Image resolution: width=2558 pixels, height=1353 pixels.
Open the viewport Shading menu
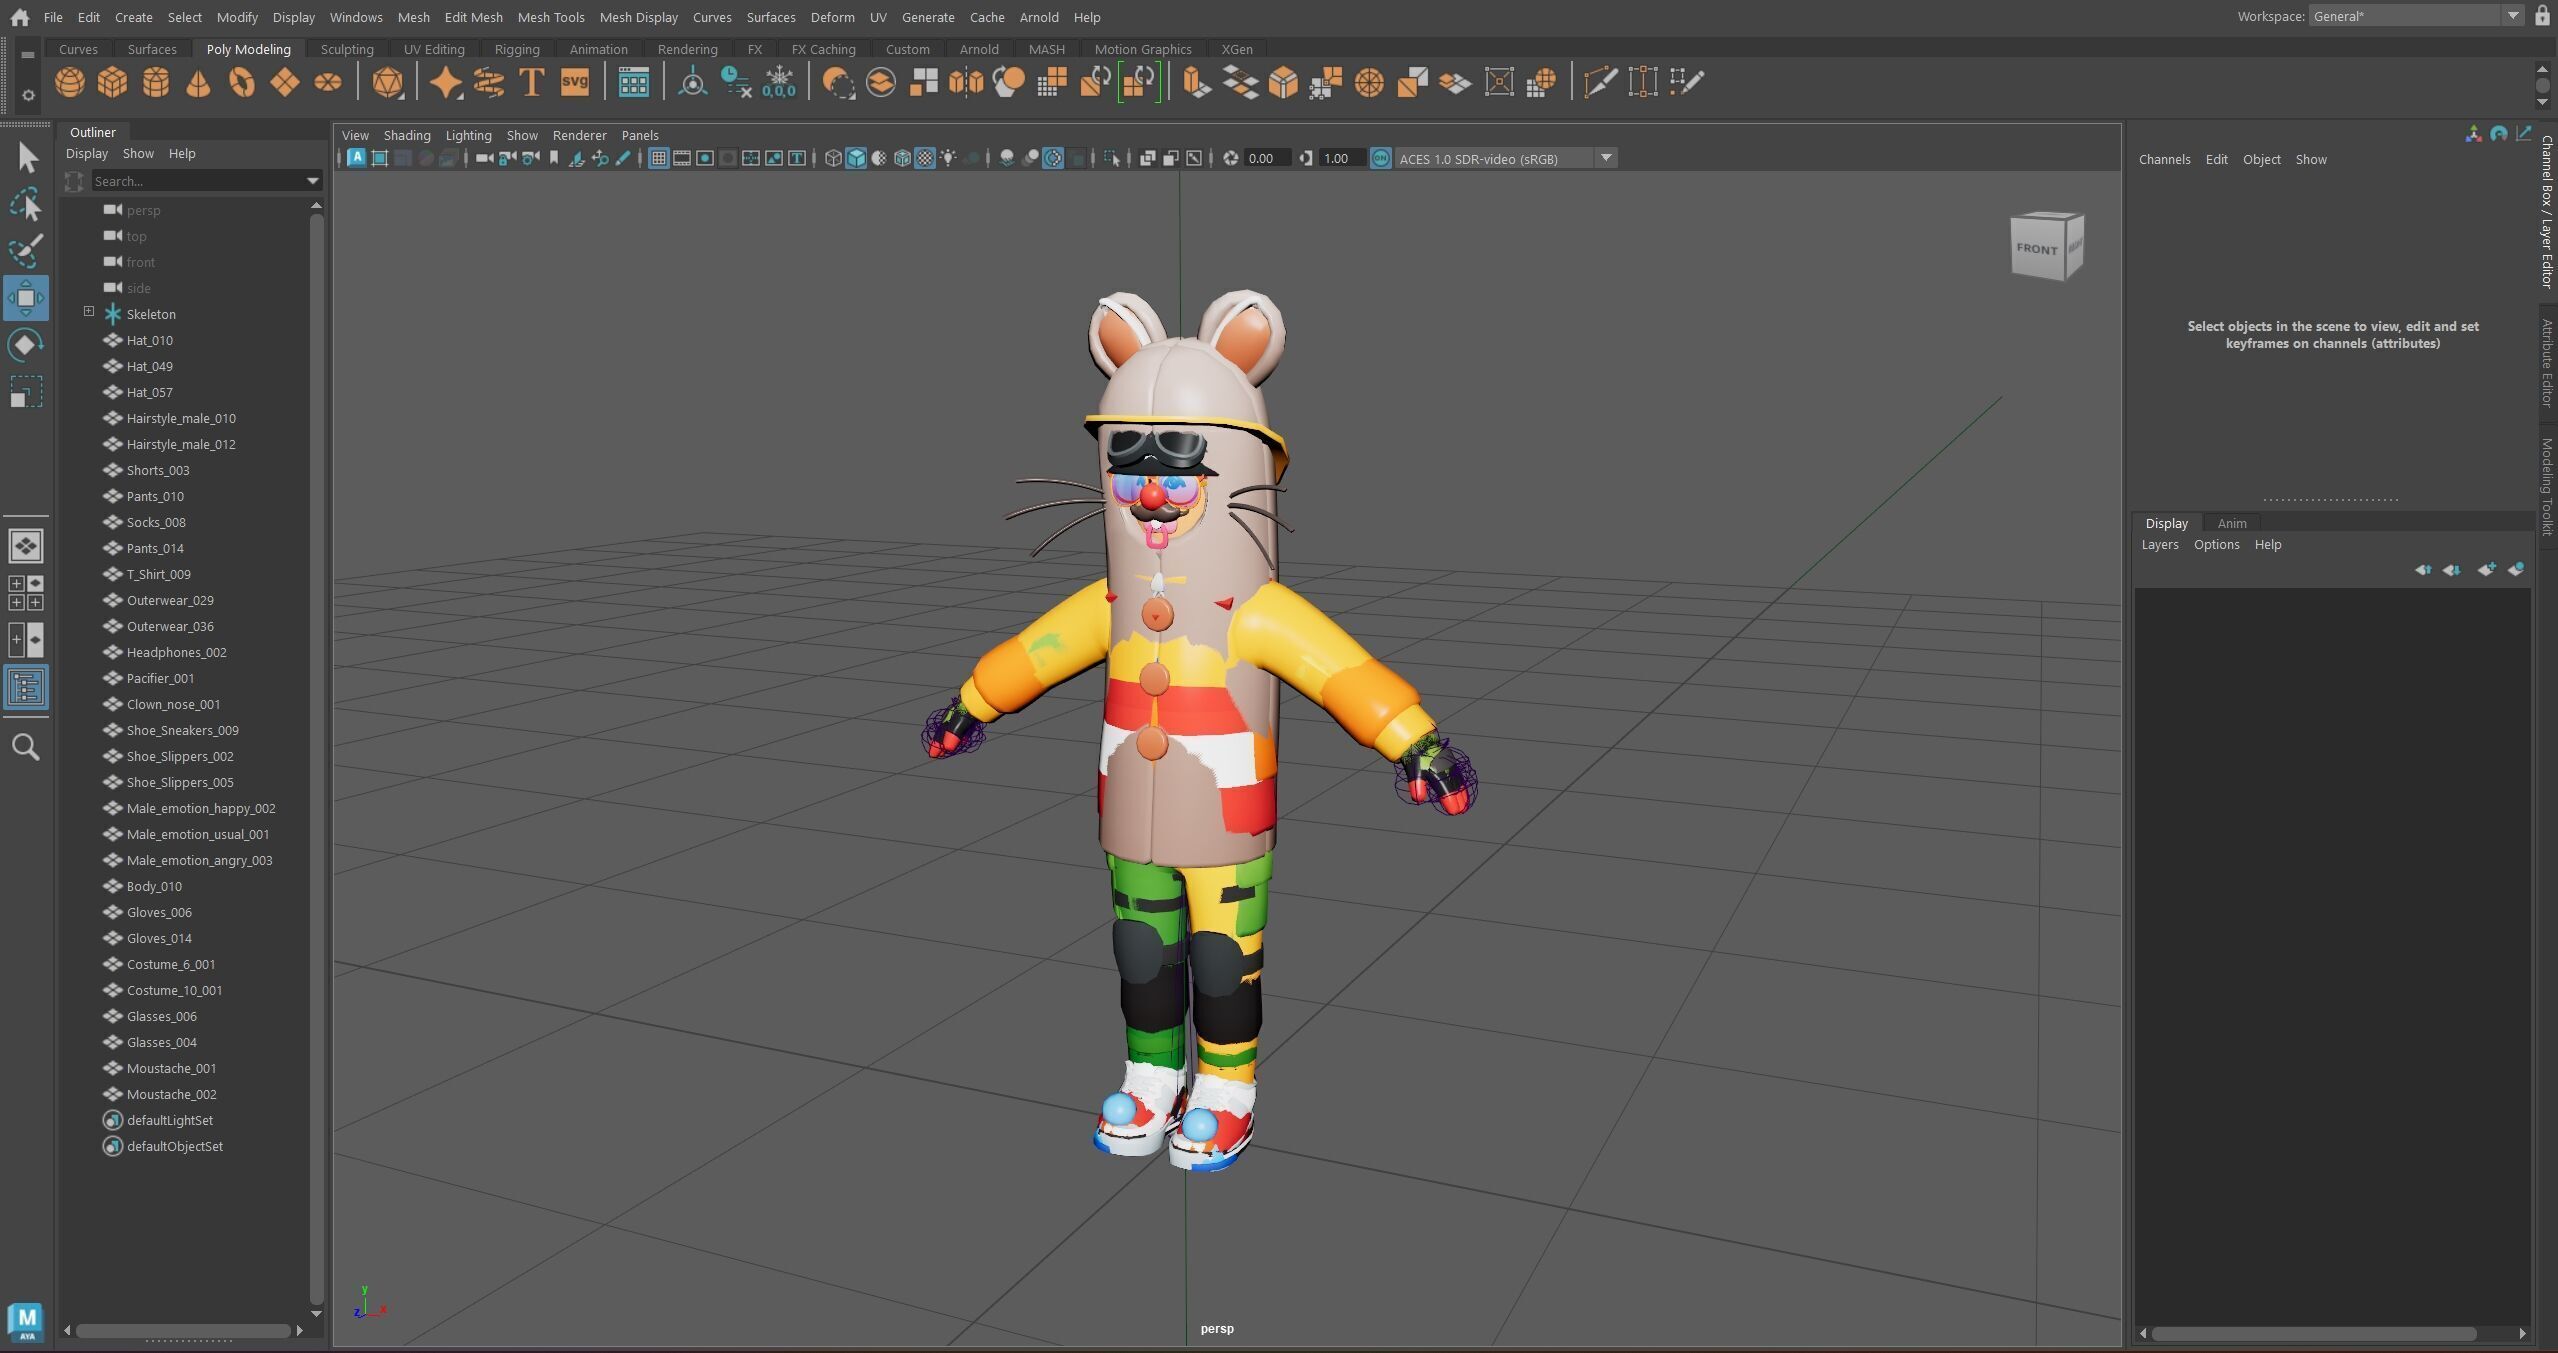click(407, 135)
